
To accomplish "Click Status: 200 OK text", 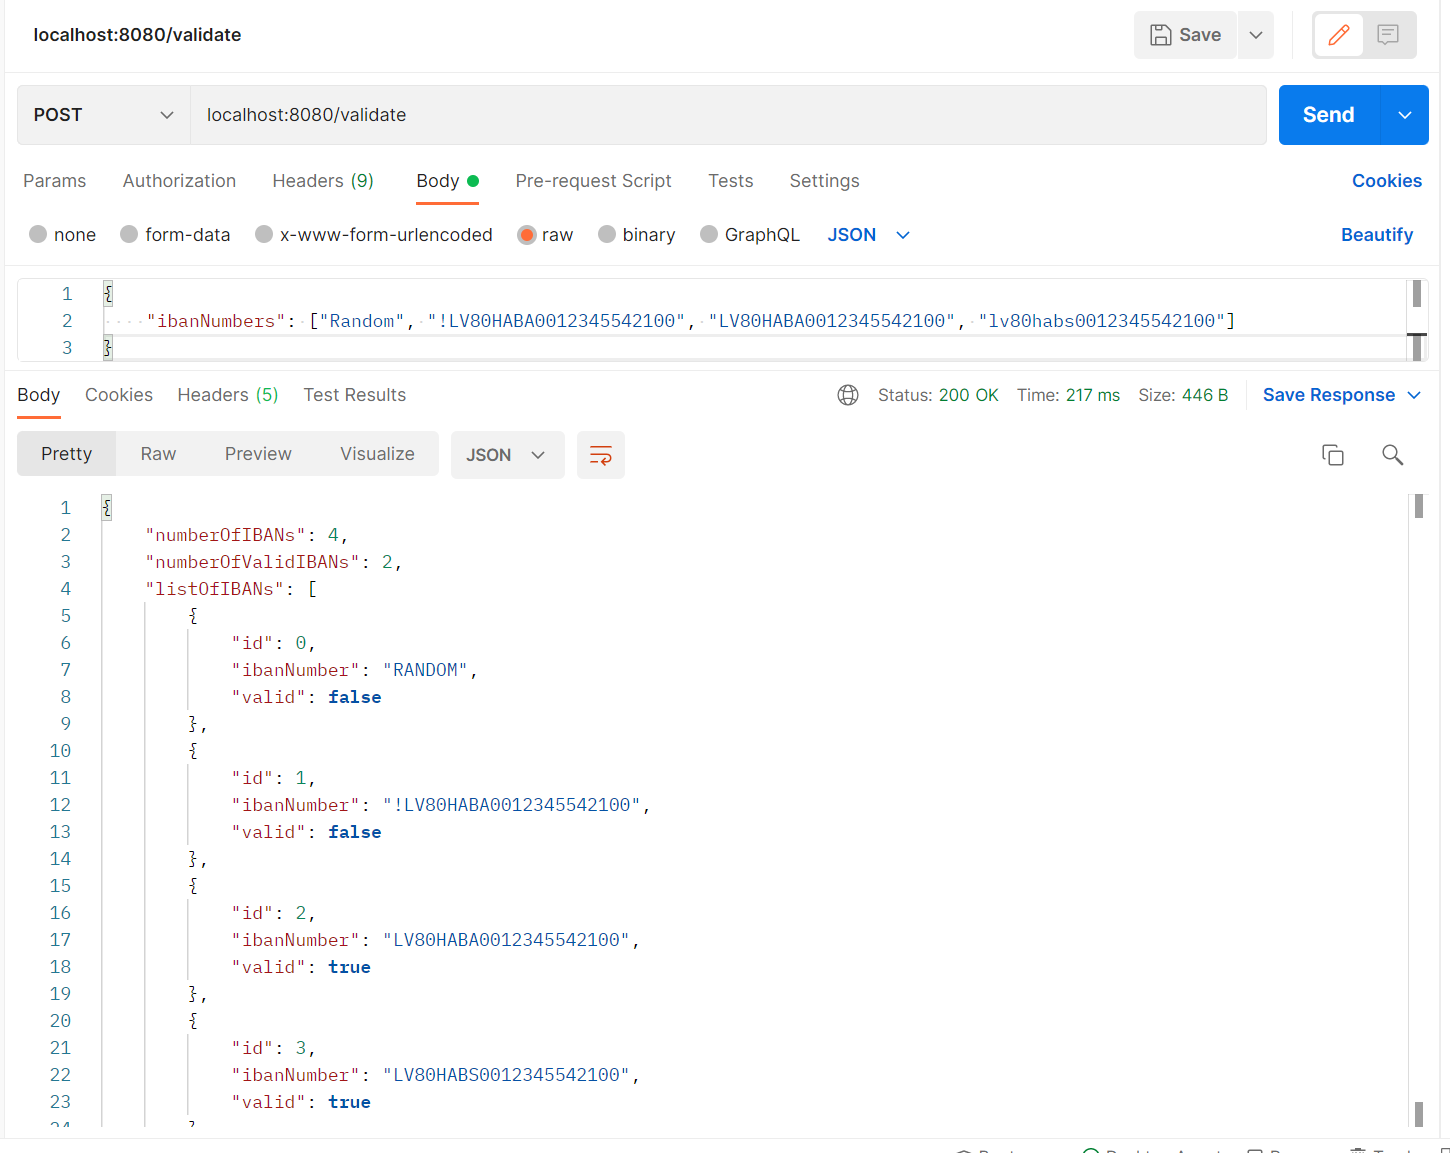I will 938,395.
